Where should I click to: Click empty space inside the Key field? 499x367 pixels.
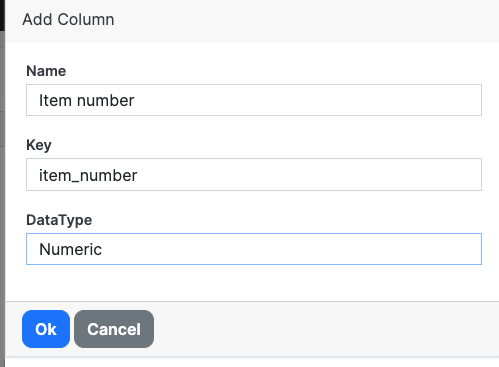pos(307,175)
